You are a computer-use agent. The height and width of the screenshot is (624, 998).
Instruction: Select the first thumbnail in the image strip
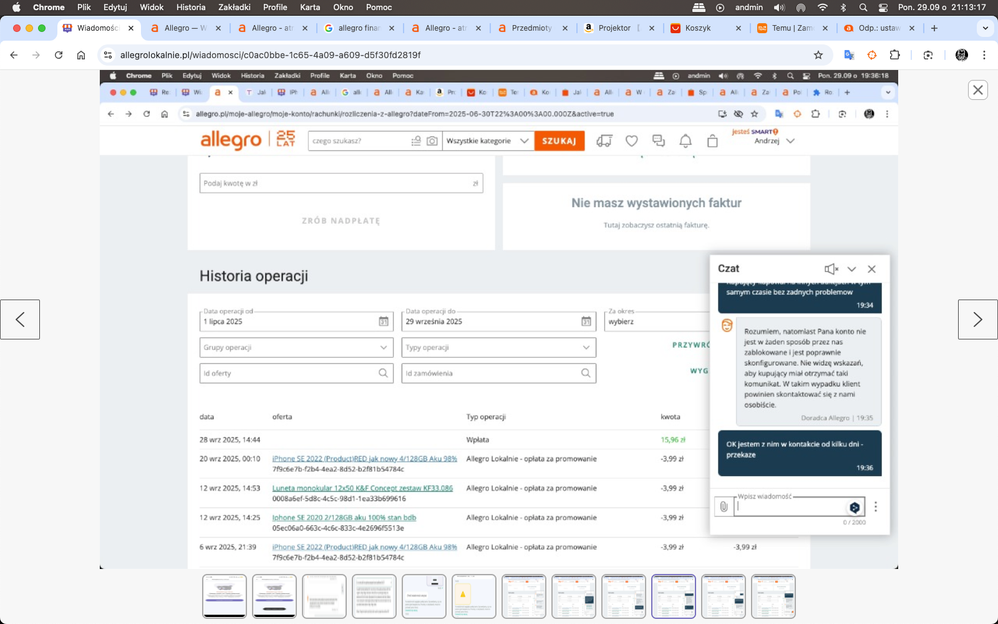tap(224, 596)
